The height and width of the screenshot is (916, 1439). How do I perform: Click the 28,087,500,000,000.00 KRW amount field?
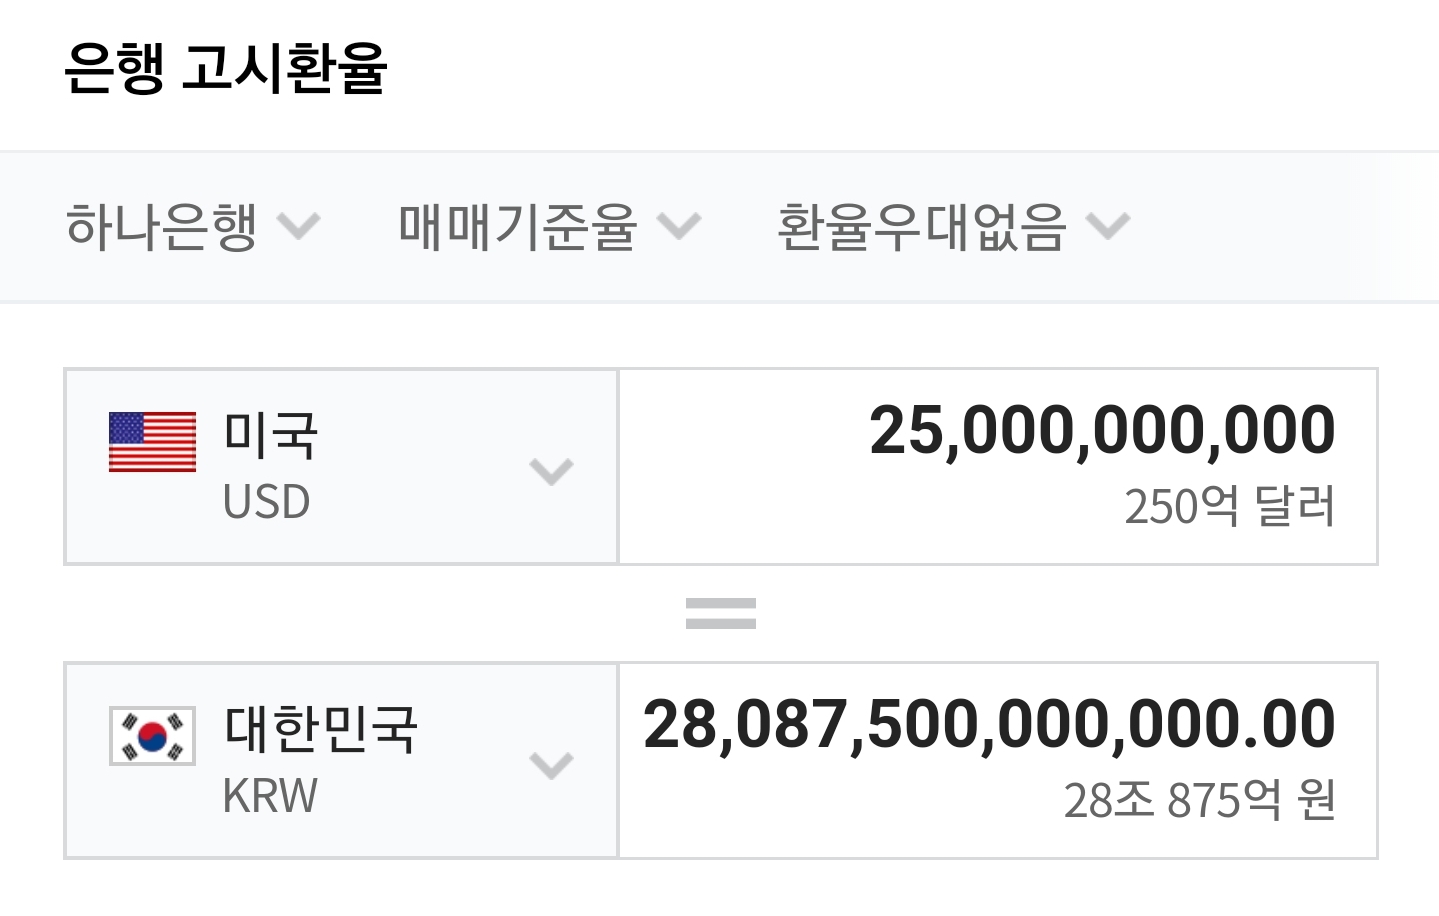pos(989,725)
